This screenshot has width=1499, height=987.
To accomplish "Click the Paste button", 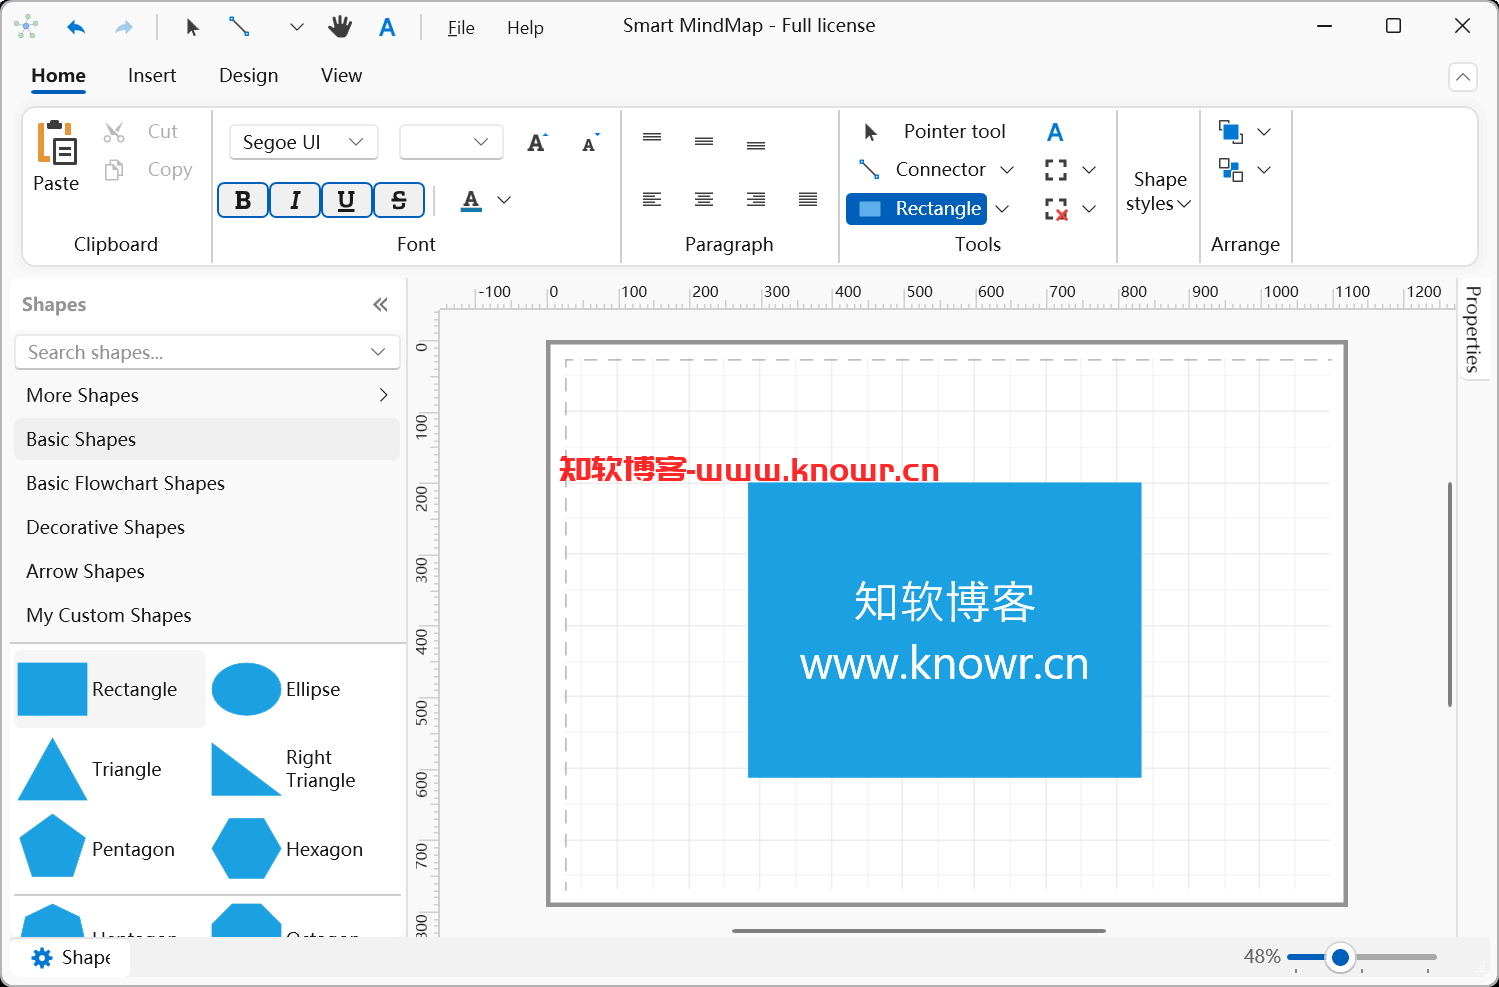I will pyautogui.click(x=56, y=156).
